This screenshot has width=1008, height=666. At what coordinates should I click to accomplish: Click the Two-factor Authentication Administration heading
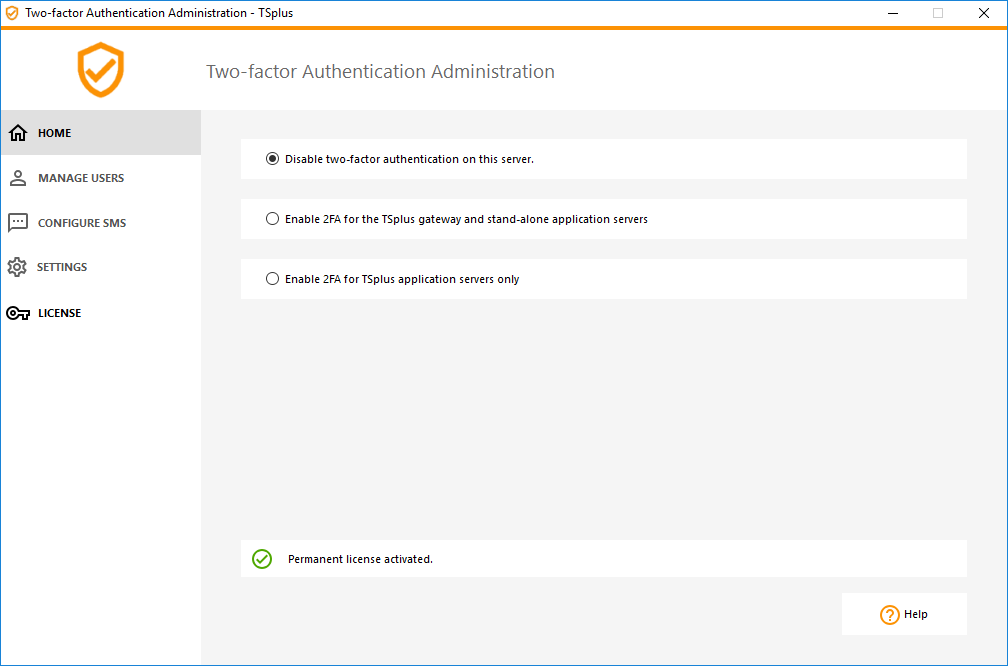pos(380,71)
